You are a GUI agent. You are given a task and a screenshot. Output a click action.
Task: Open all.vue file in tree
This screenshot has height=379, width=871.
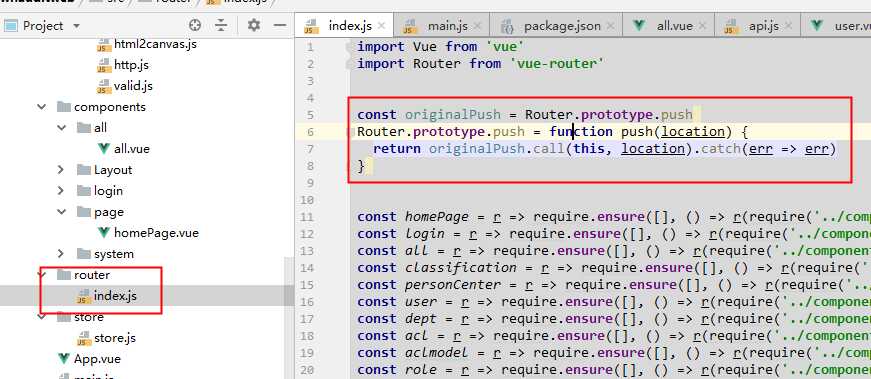click(x=132, y=149)
